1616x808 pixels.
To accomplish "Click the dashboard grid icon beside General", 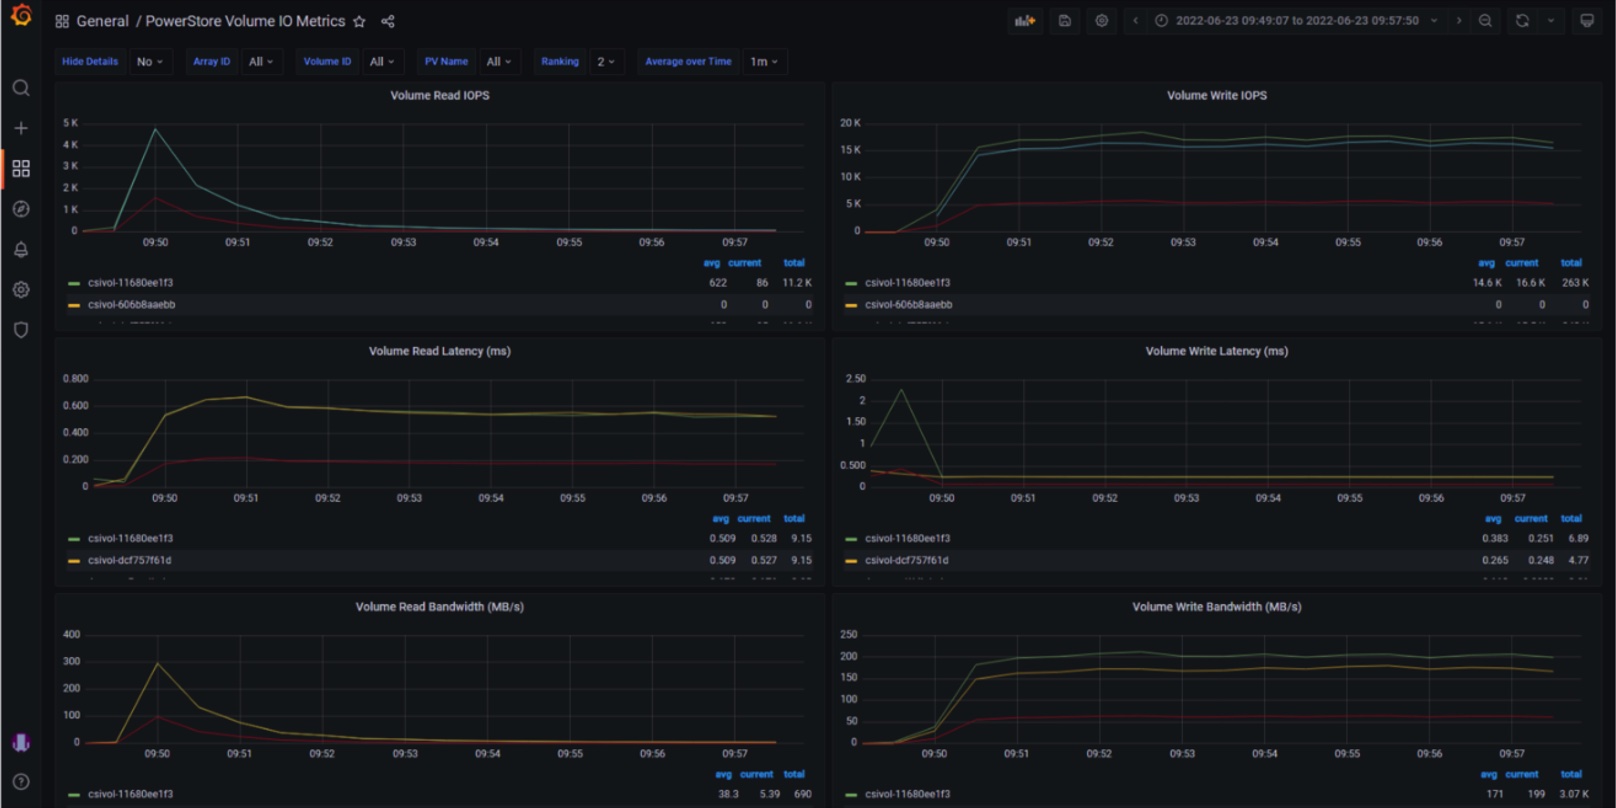I will click(62, 21).
